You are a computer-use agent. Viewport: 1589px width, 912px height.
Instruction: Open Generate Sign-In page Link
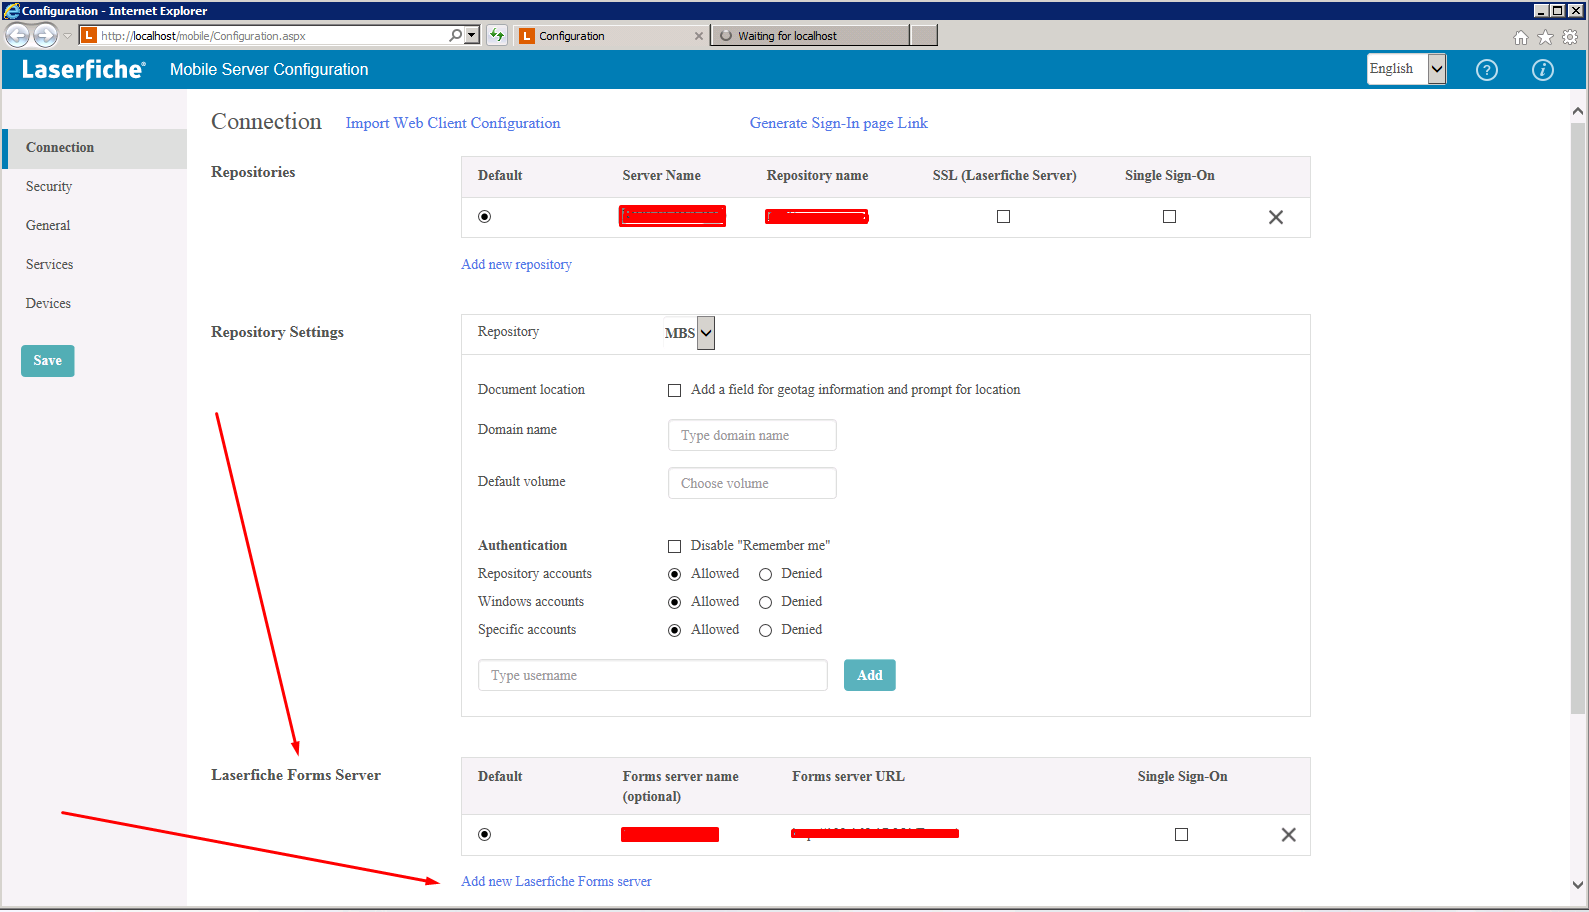tap(839, 124)
